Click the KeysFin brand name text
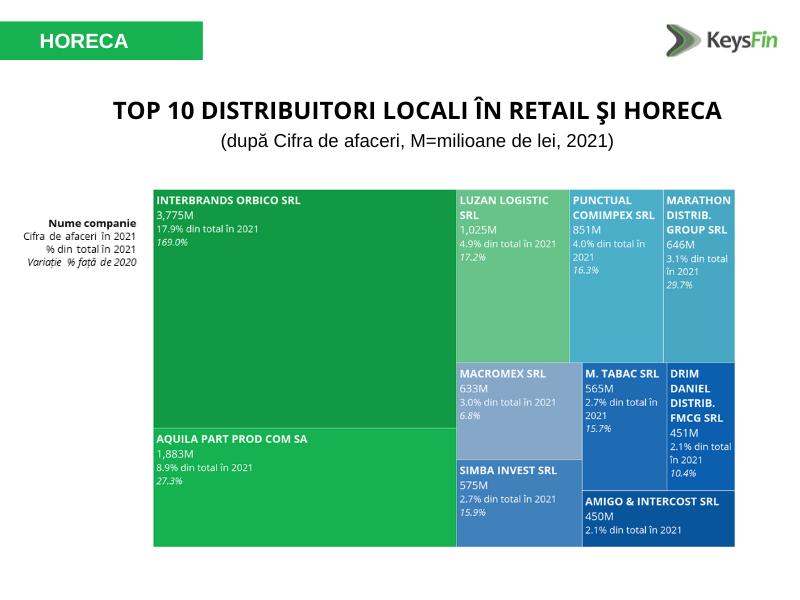The height and width of the screenshot is (600, 800). click(742, 40)
